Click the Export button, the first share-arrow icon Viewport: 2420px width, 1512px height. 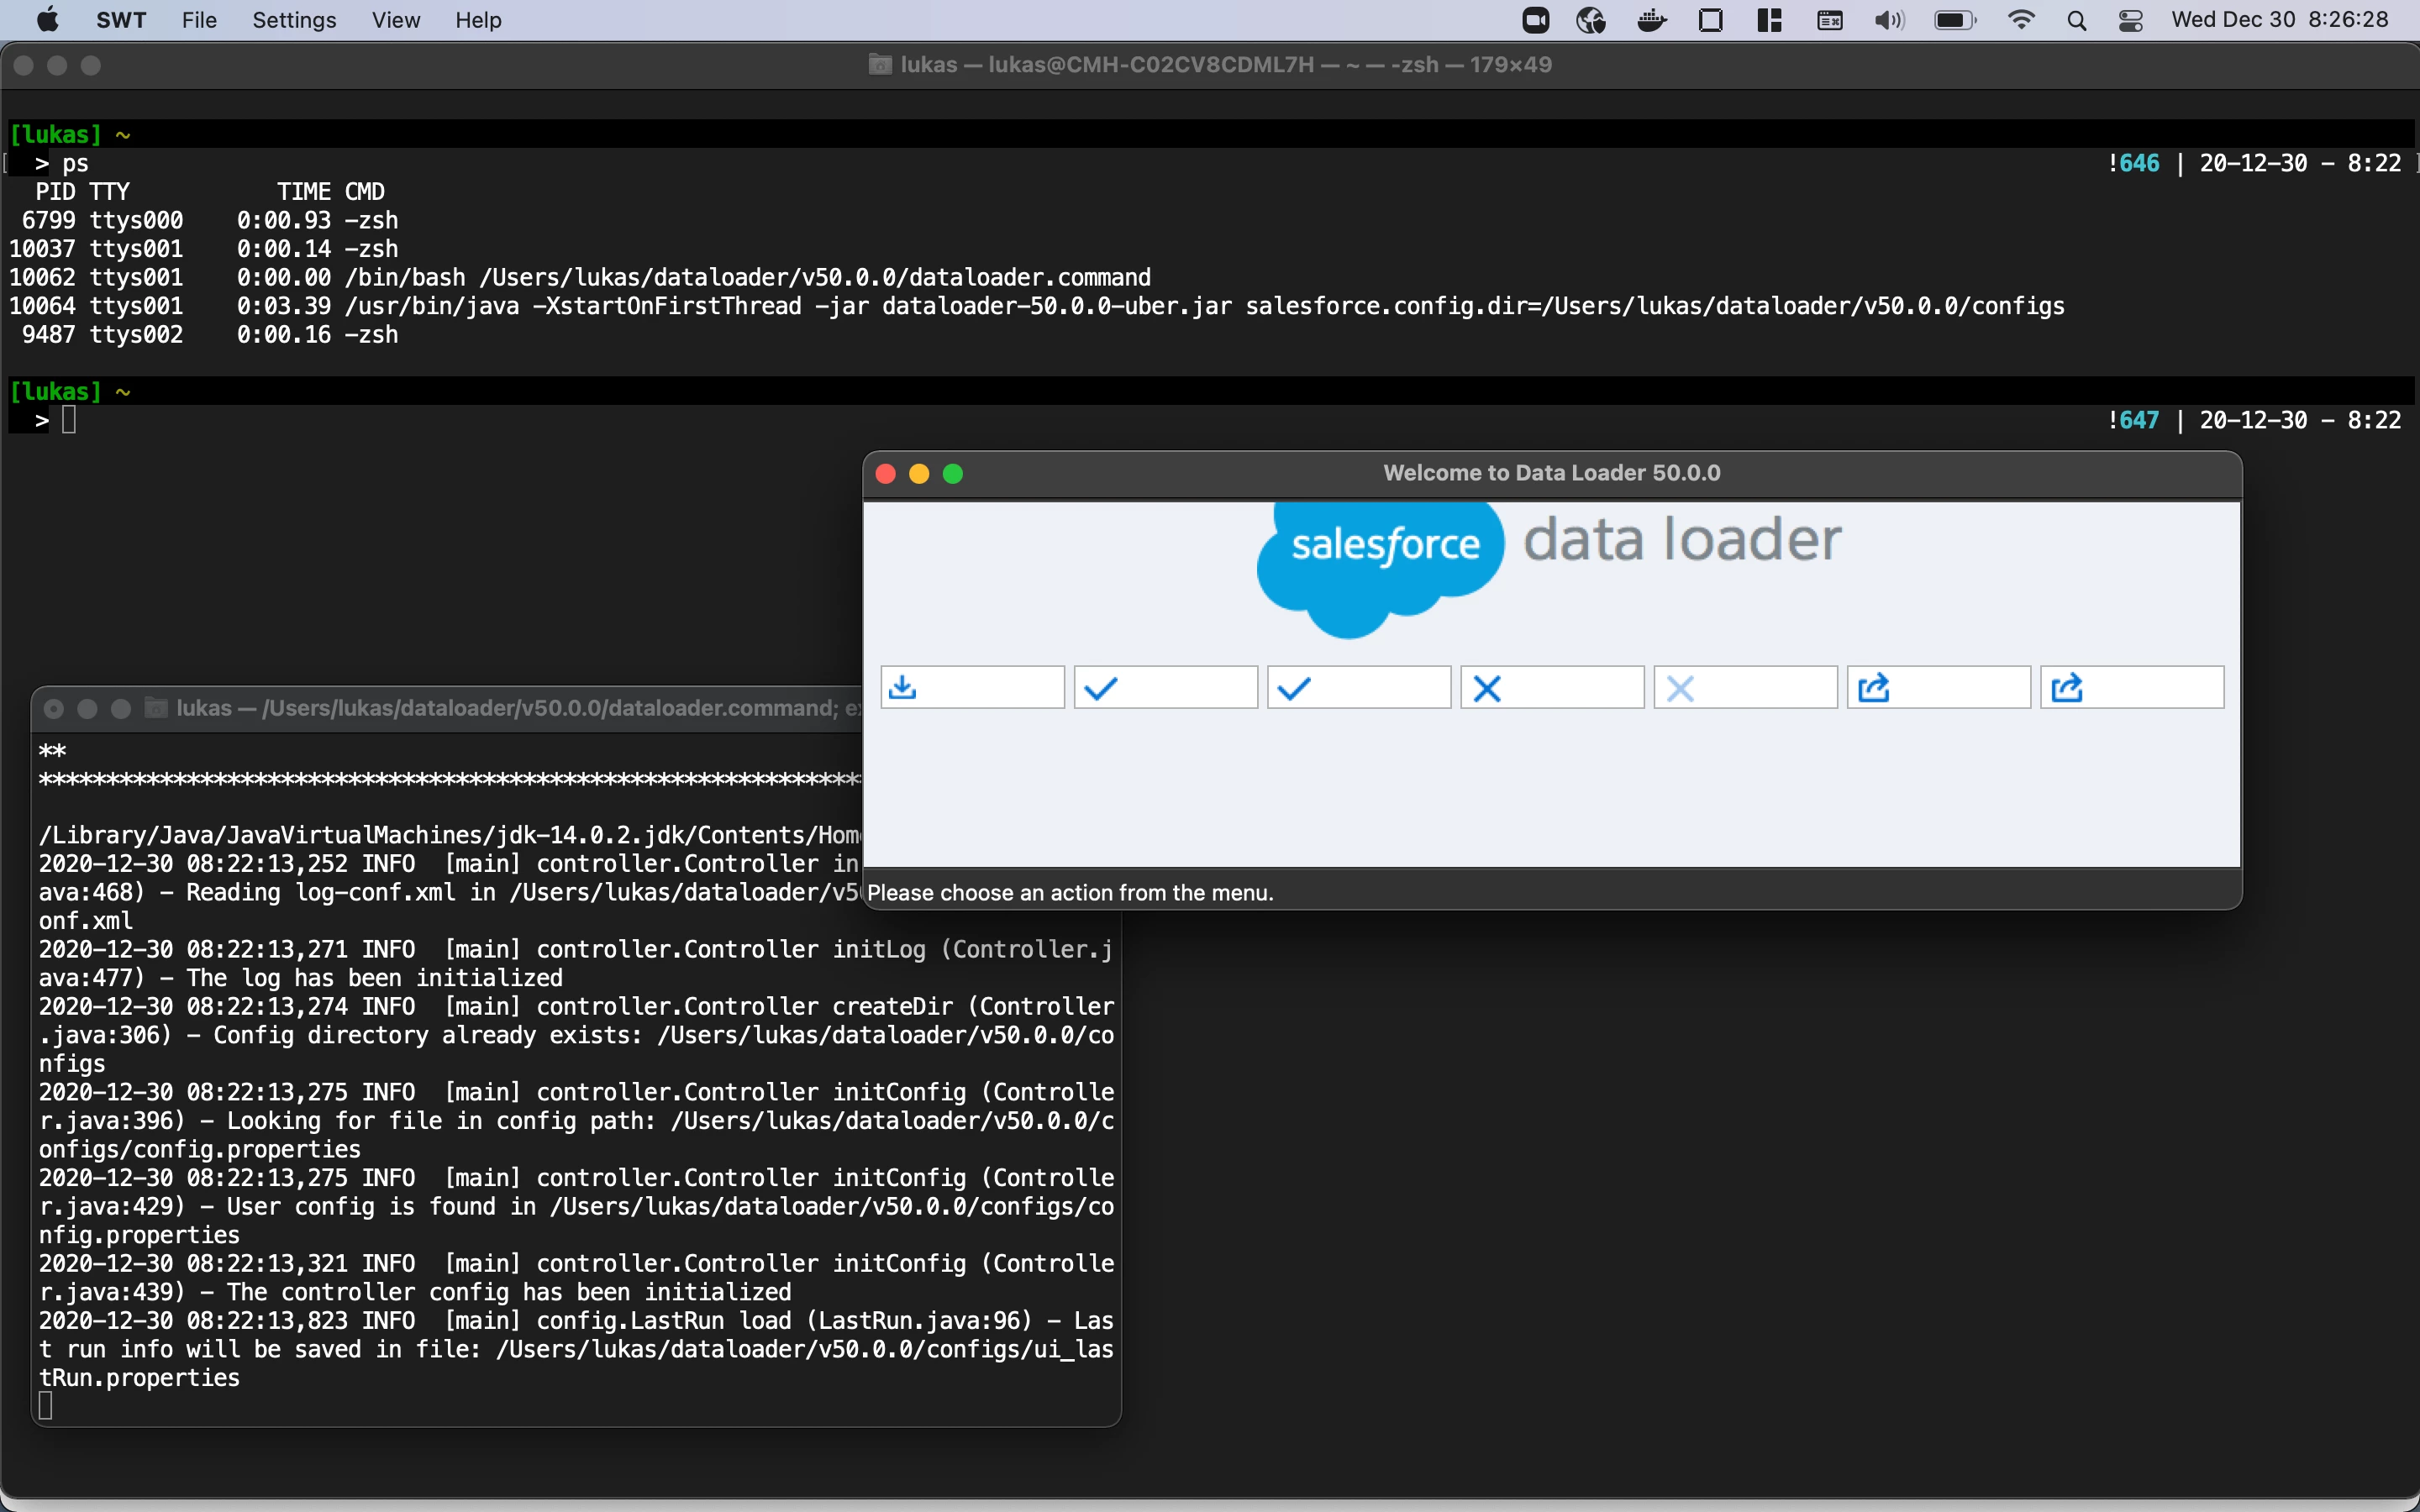pyautogui.click(x=1938, y=688)
